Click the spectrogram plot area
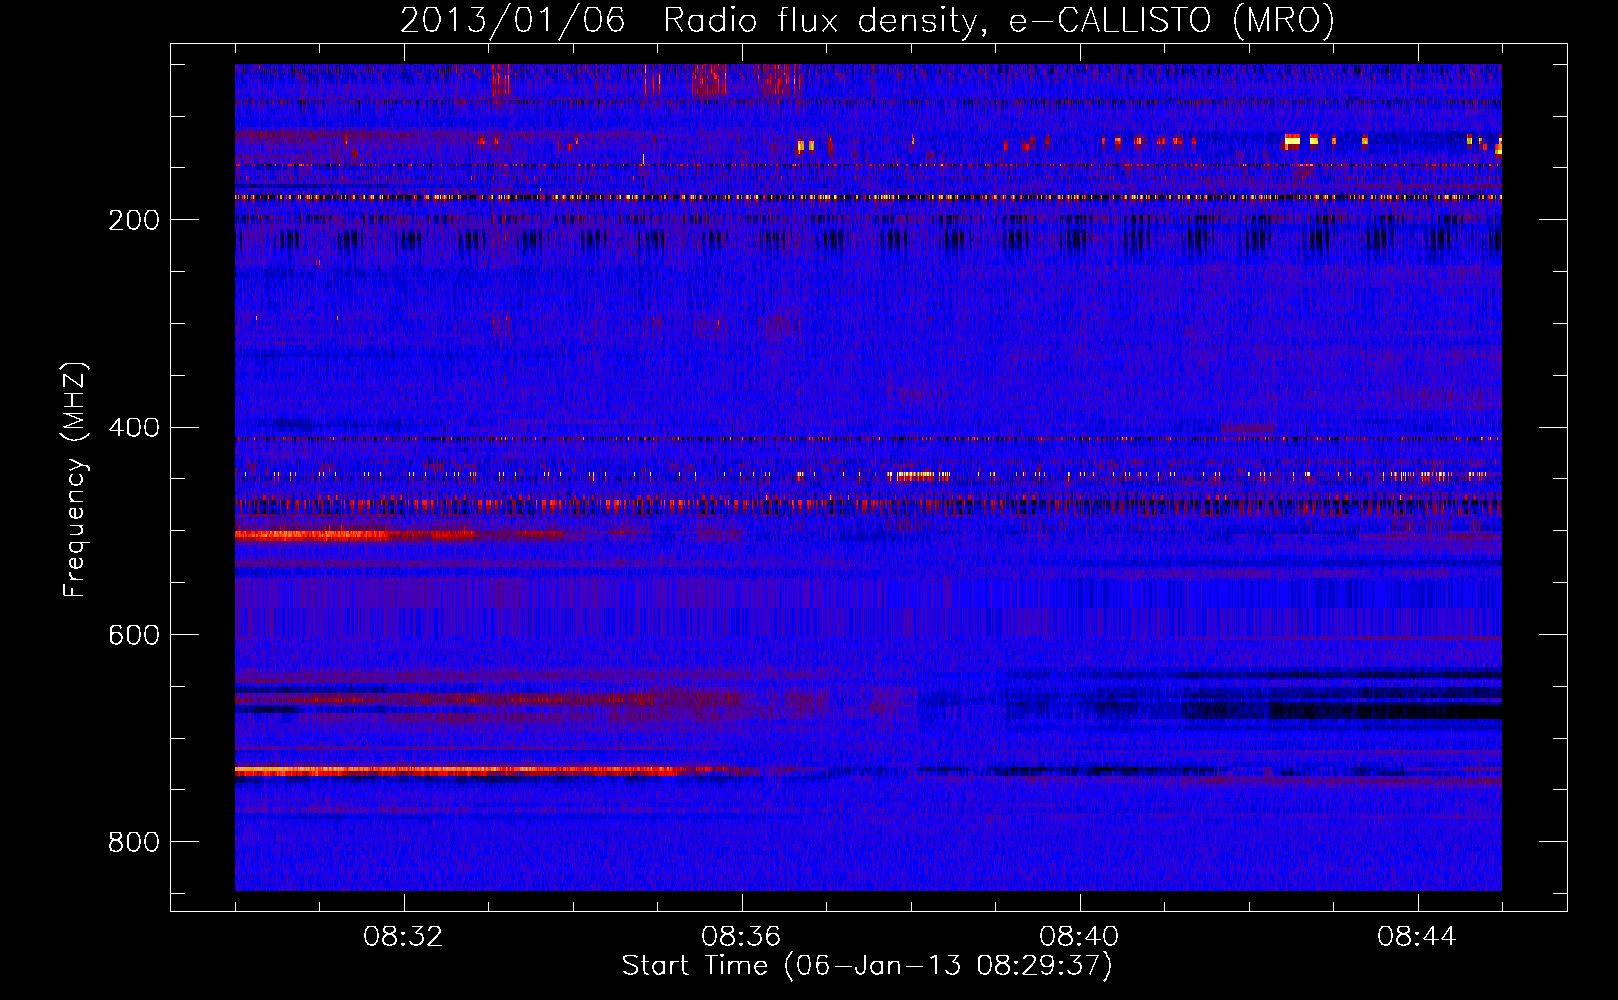 (868, 477)
